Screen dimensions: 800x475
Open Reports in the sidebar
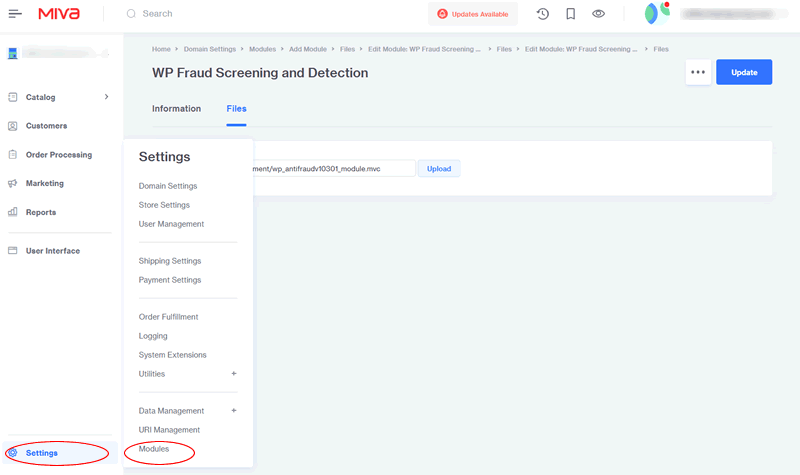tap(41, 212)
